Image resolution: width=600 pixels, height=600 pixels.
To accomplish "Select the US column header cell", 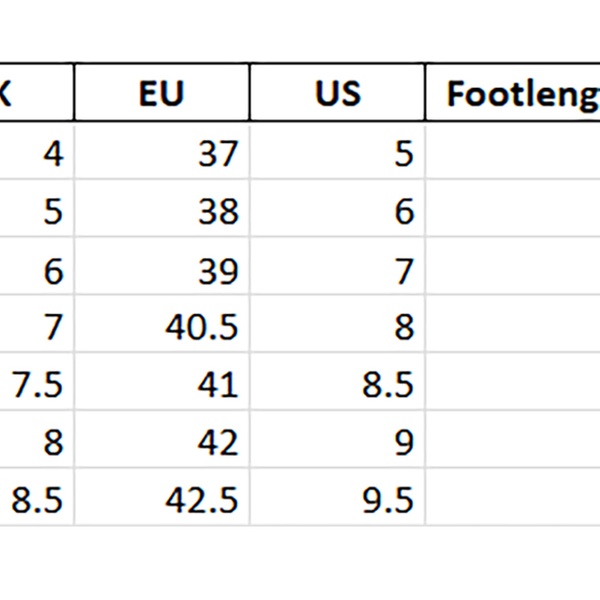I will coord(337,94).
